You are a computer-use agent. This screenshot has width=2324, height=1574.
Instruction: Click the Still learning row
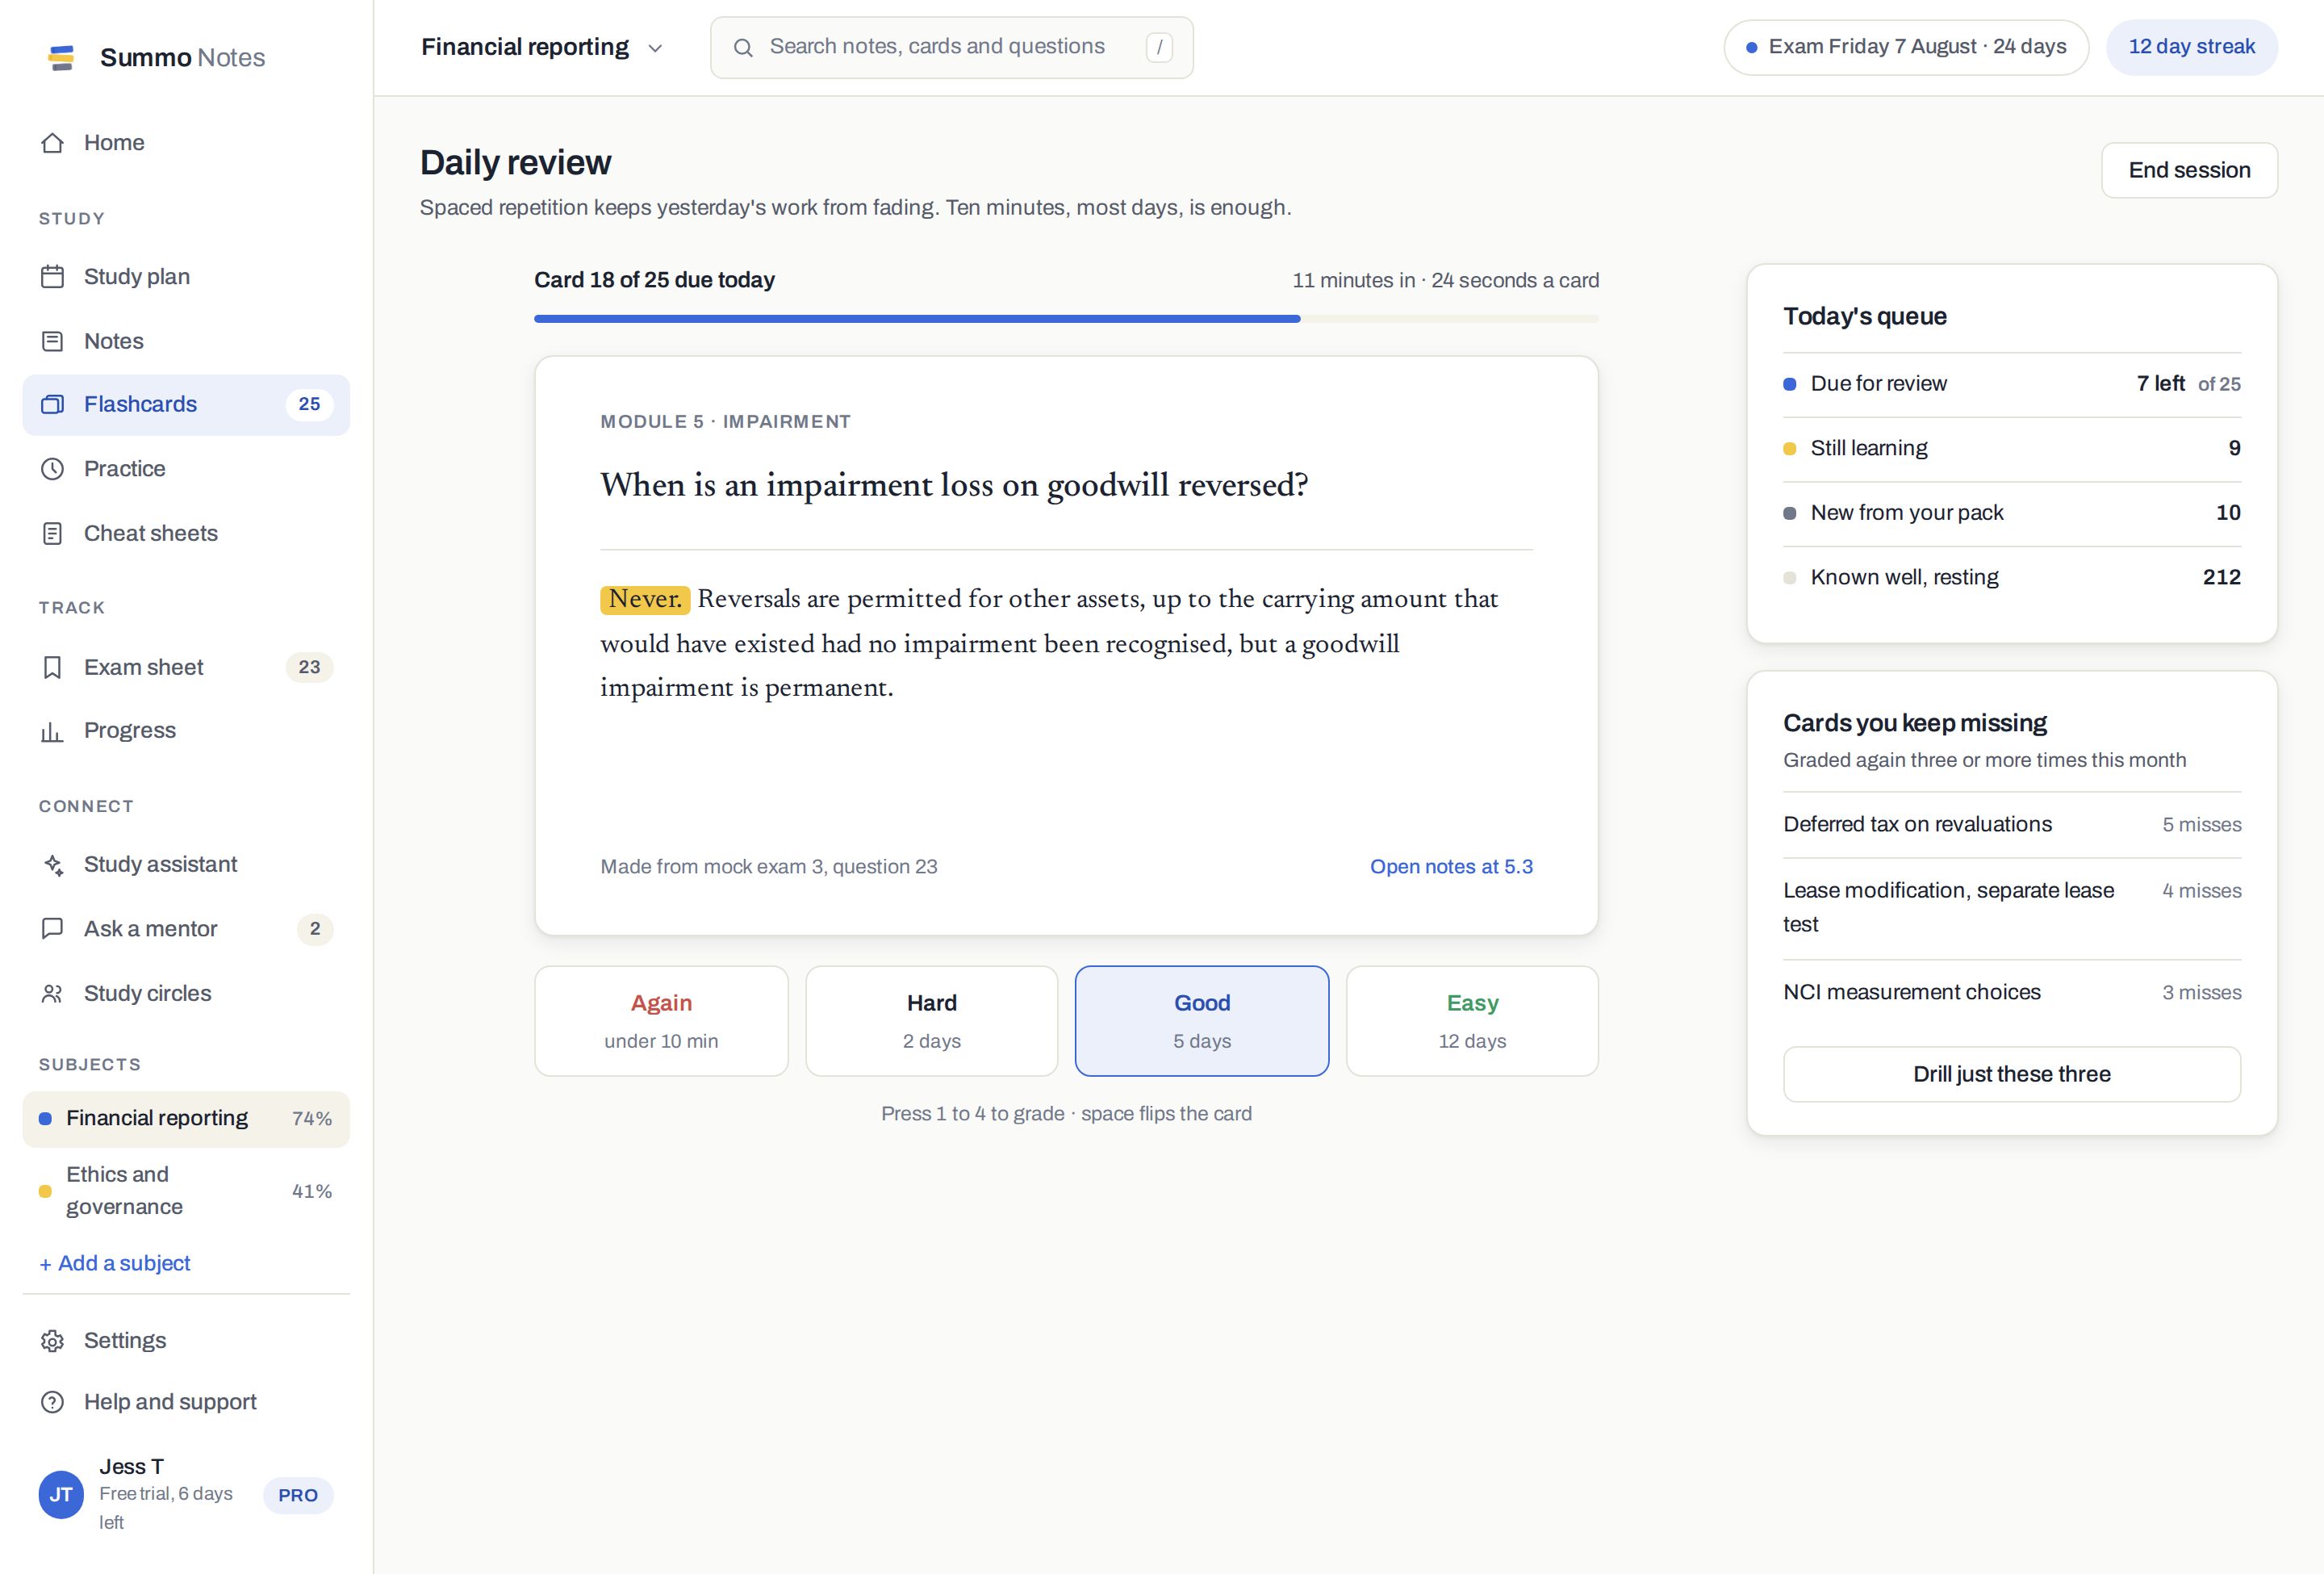2012,449
